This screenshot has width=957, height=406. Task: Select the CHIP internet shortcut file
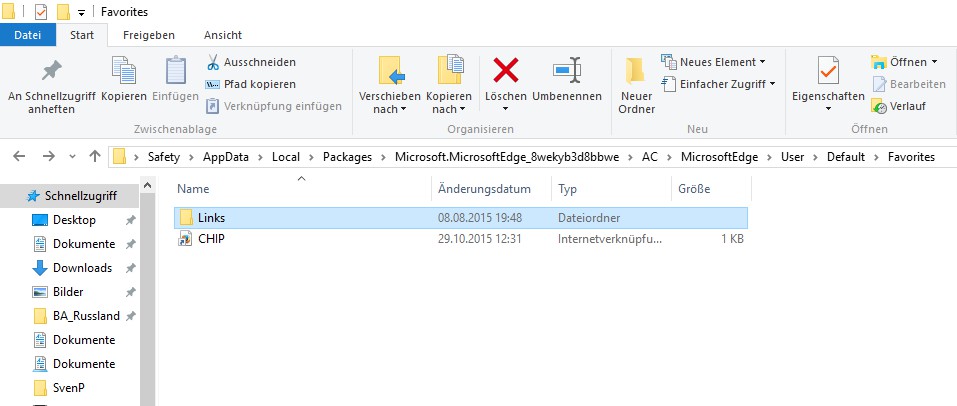(x=211, y=239)
